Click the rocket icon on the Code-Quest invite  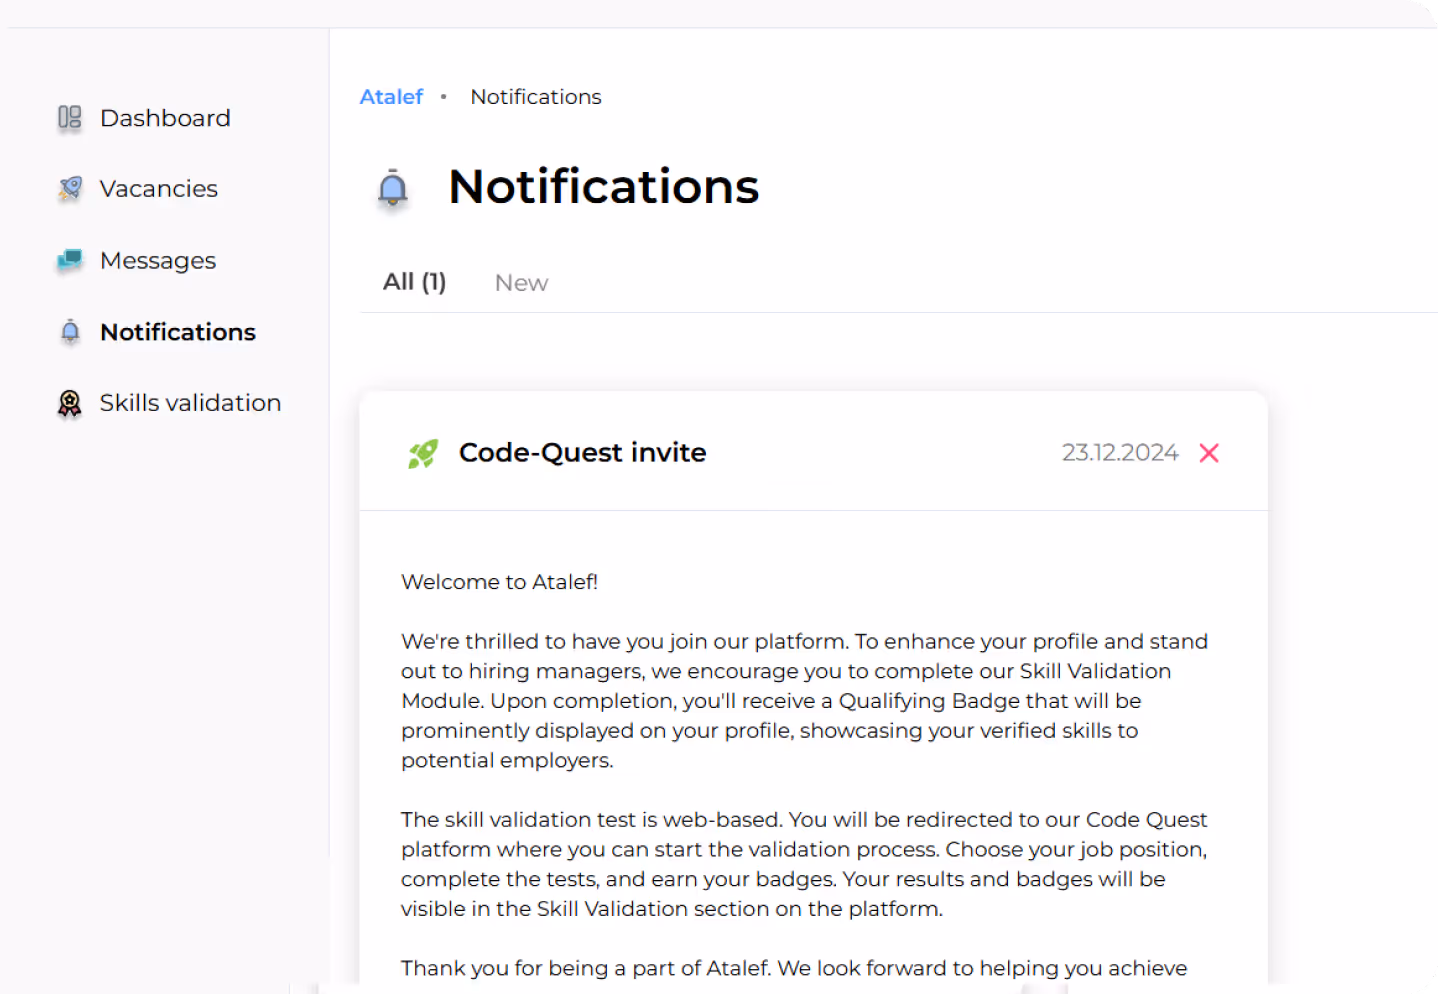pyautogui.click(x=422, y=452)
